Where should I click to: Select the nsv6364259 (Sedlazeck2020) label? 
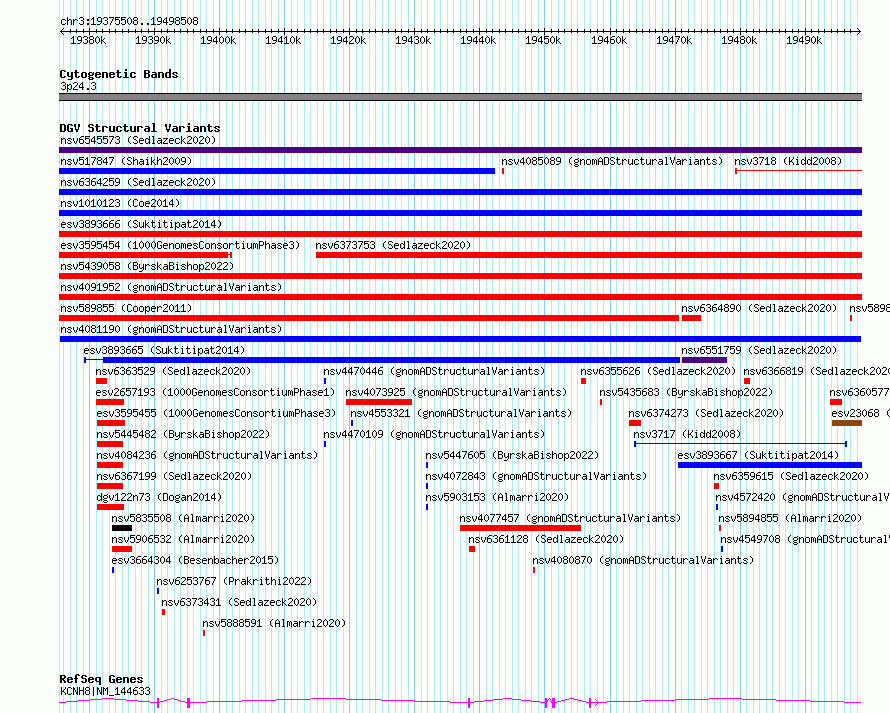point(138,182)
